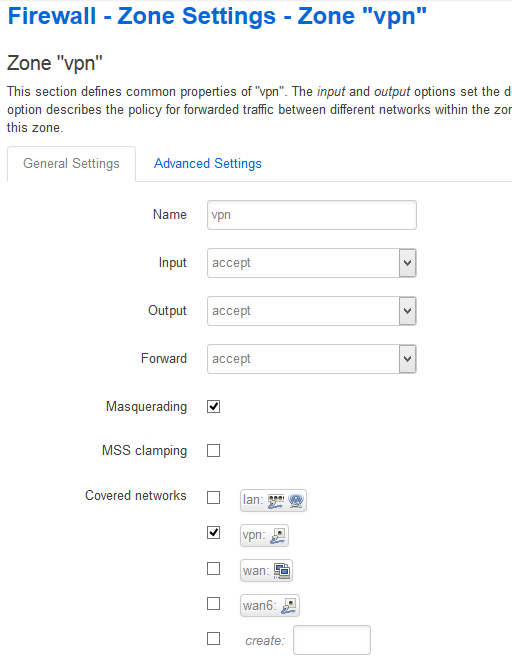Enable the MSS clamping checkbox
Viewport: 512px width, 664px height.
[x=213, y=451]
